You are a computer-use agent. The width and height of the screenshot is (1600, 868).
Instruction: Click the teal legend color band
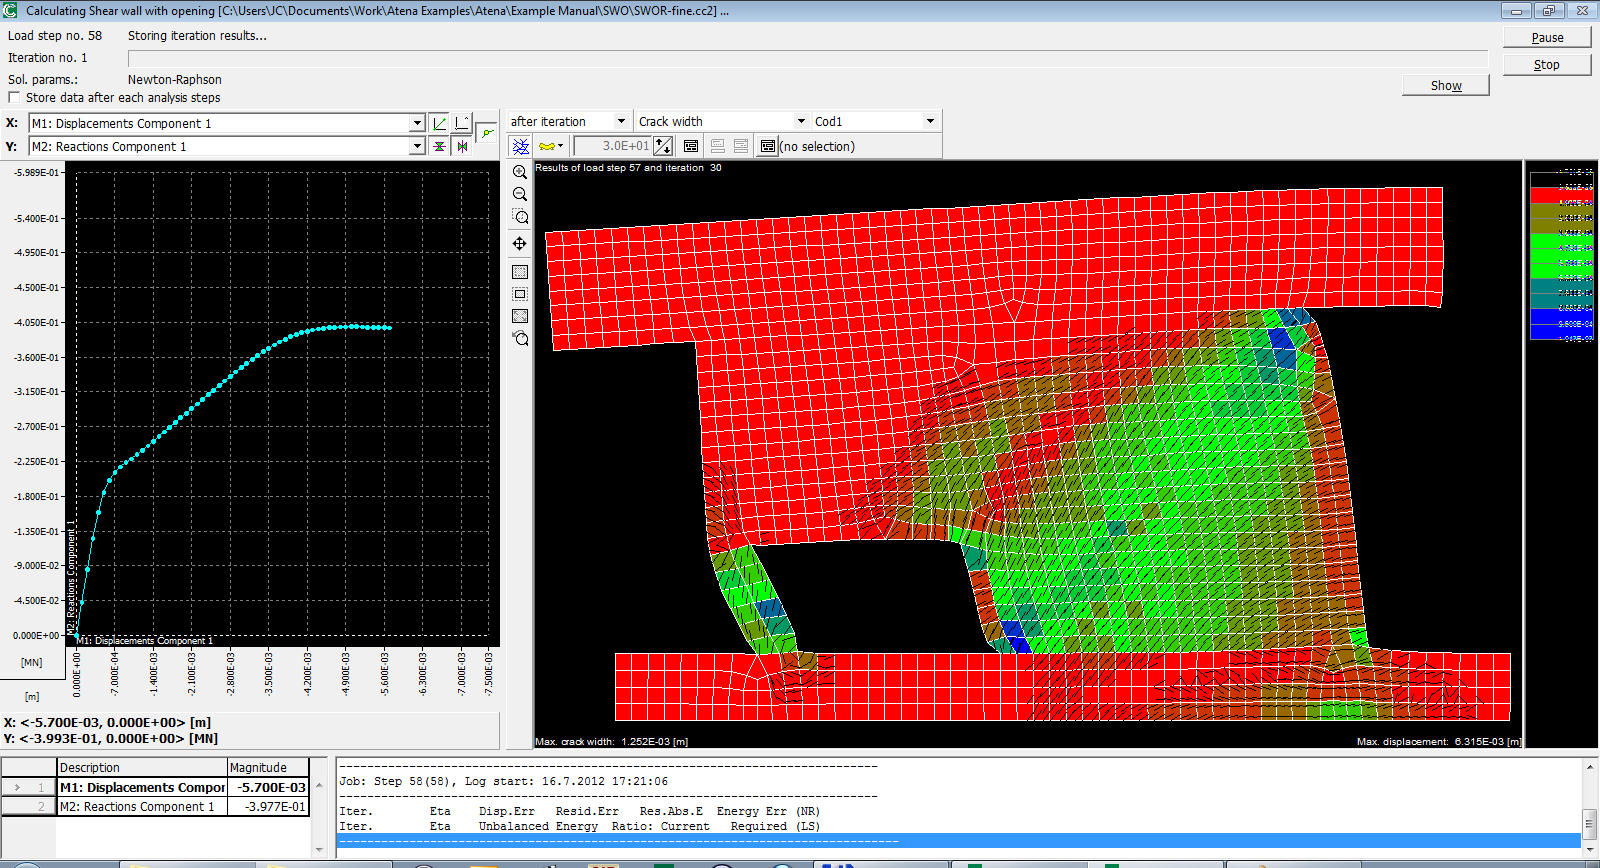[1562, 293]
